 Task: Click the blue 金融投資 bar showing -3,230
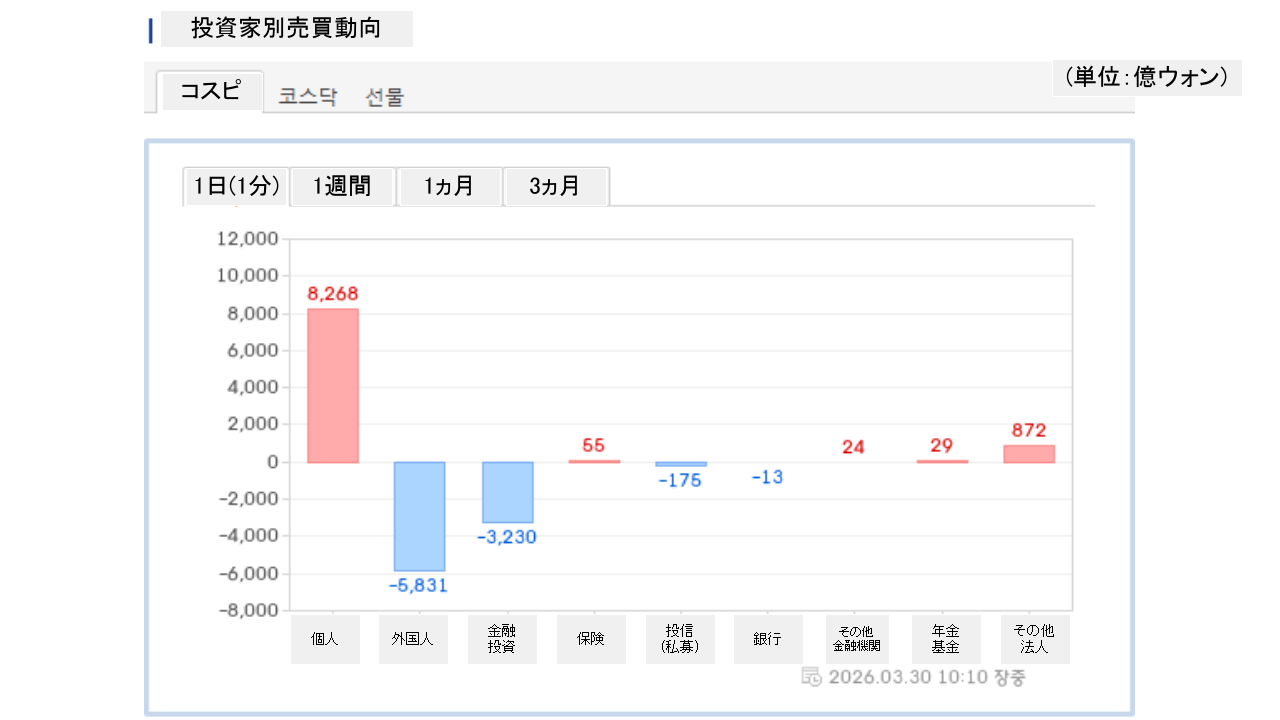pyautogui.click(x=508, y=492)
